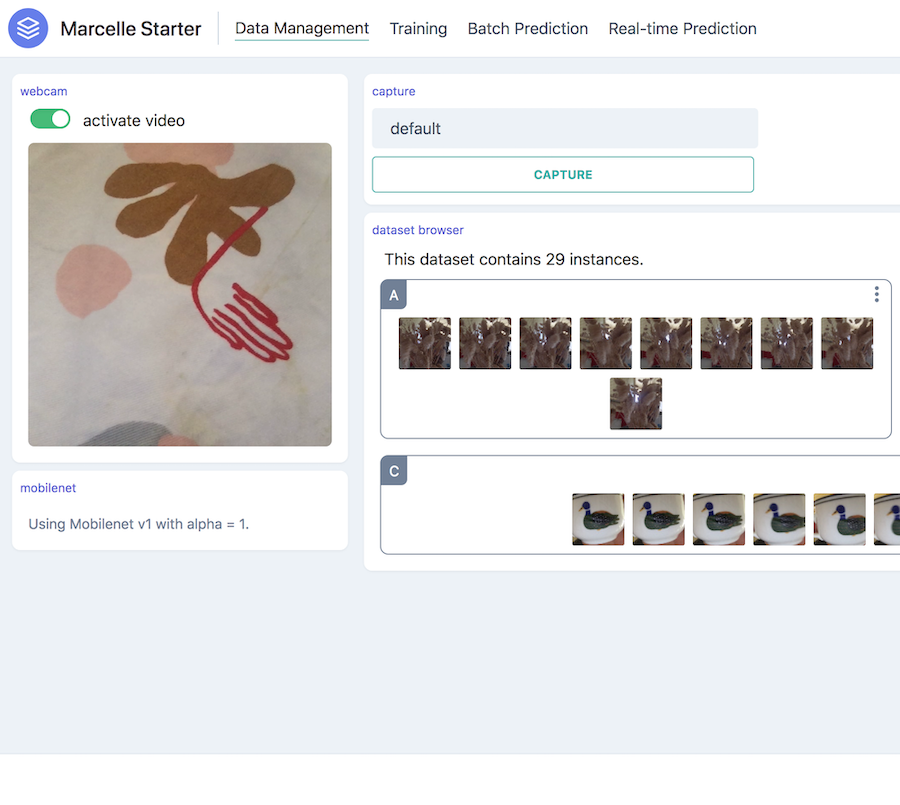
Task: Select the eighth thumbnail in class A
Action: (847, 343)
